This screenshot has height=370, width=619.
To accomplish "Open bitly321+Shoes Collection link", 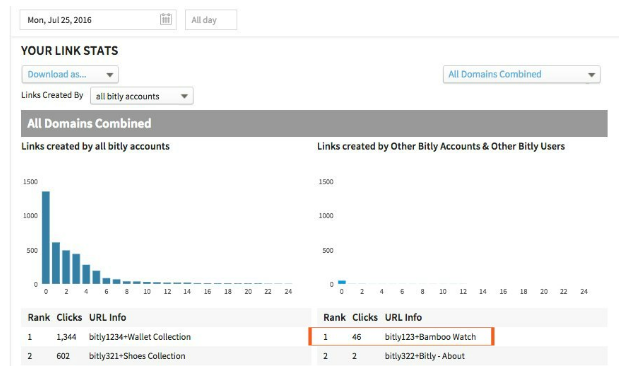I will [x=137, y=356].
